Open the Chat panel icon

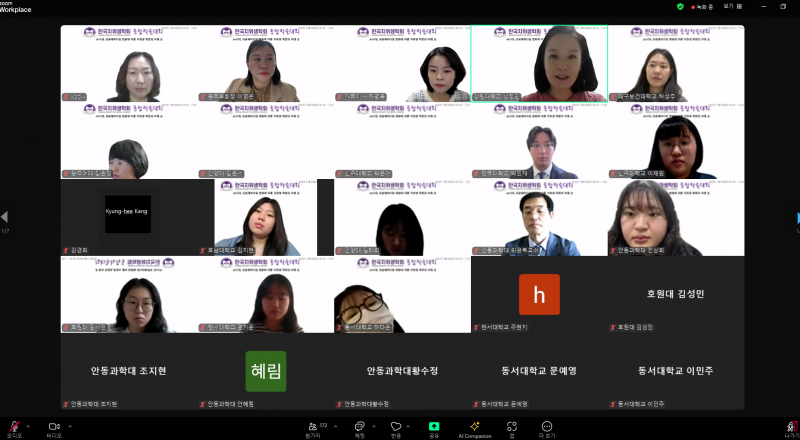point(359,425)
